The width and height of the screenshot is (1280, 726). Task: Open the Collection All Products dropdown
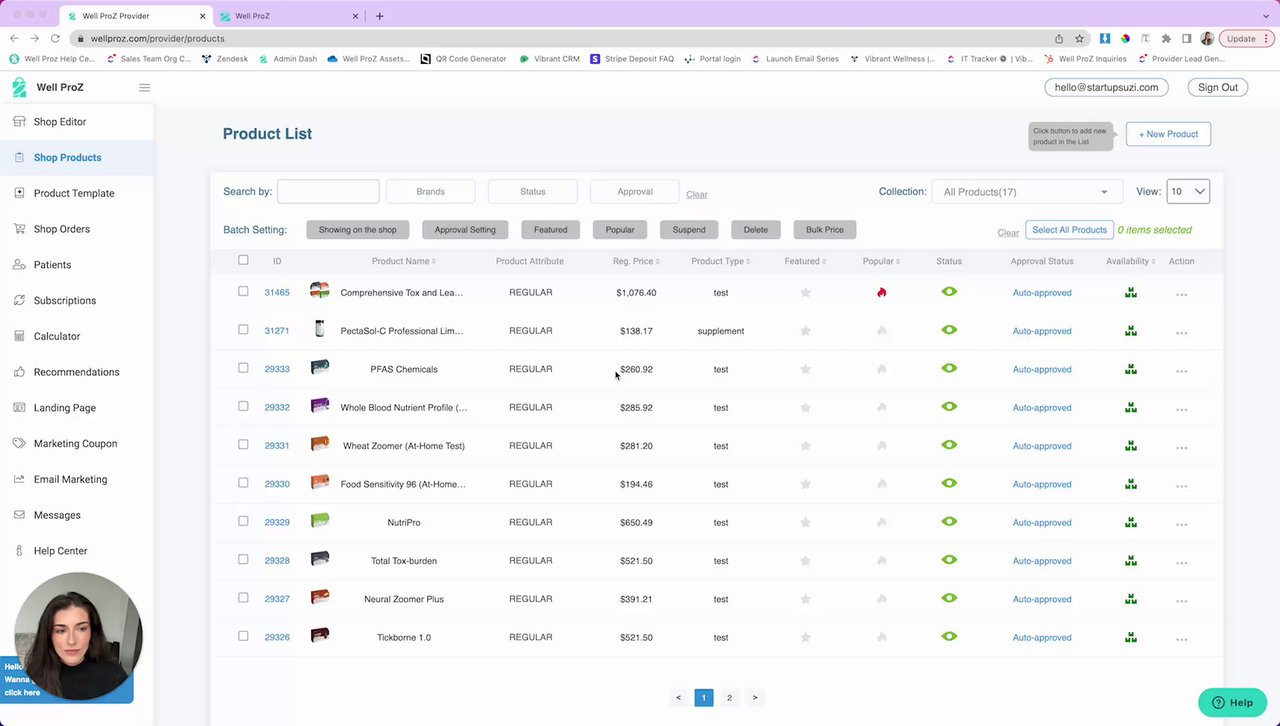coord(1025,192)
